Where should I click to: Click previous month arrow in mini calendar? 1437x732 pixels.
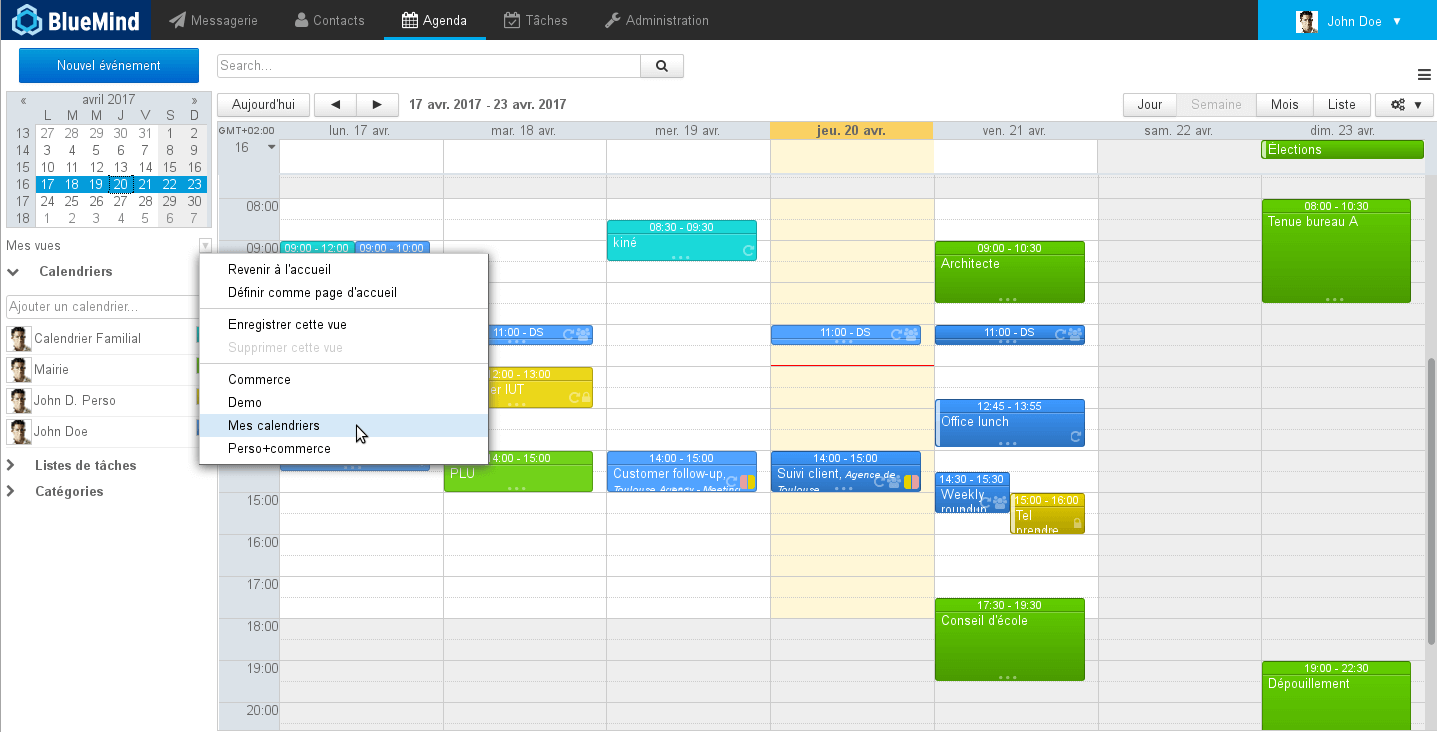pos(23,100)
